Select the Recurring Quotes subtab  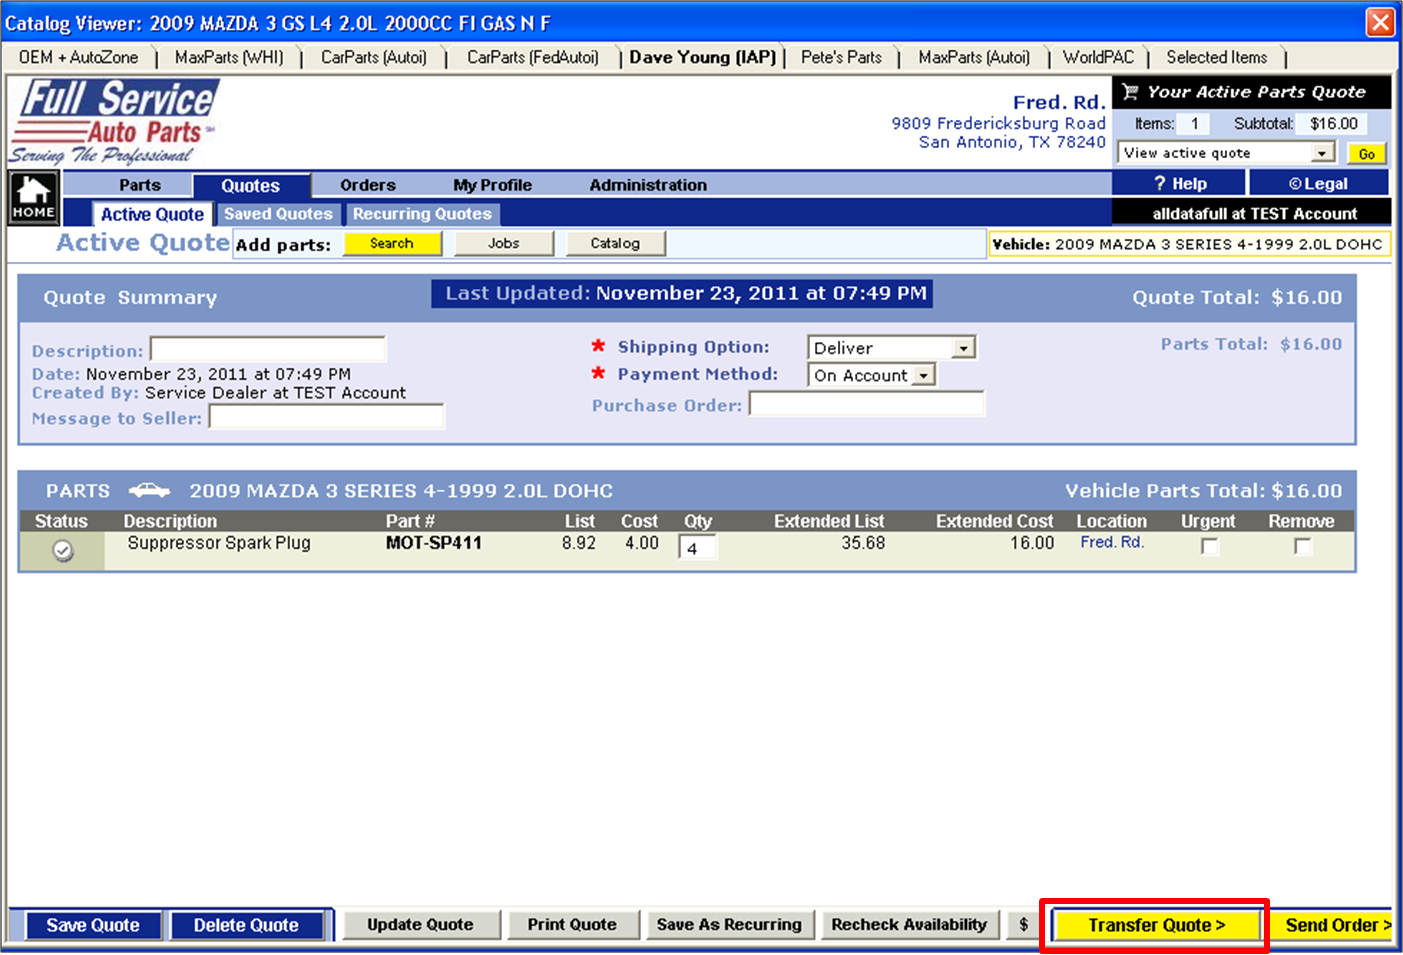(422, 214)
